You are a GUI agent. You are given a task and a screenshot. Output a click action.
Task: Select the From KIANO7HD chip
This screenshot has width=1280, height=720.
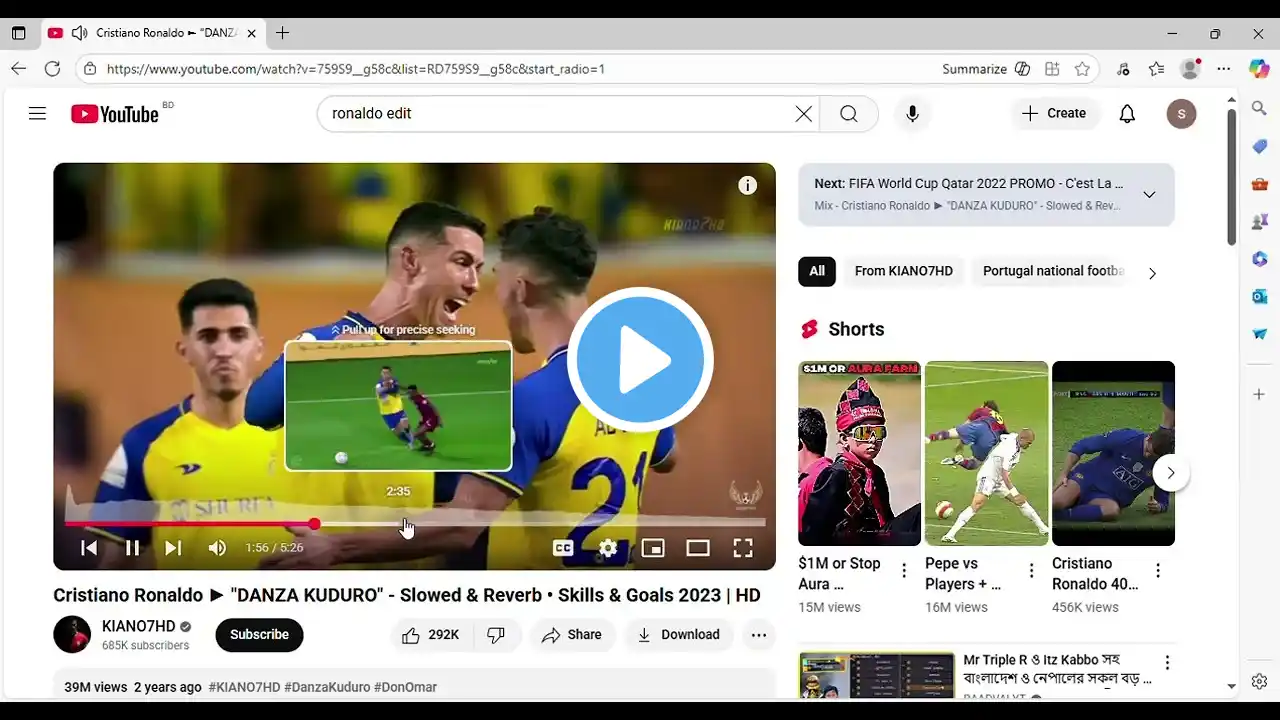pyautogui.click(x=904, y=271)
